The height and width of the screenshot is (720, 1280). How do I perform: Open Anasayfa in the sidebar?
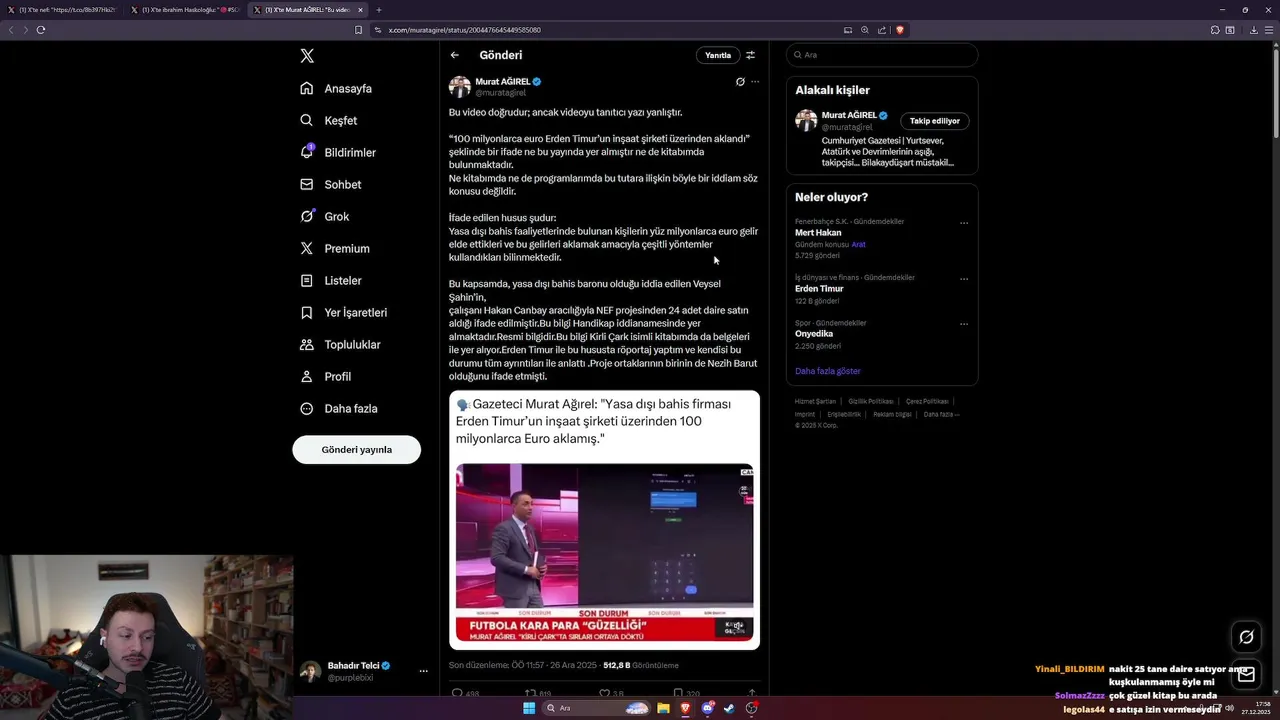click(x=336, y=89)
